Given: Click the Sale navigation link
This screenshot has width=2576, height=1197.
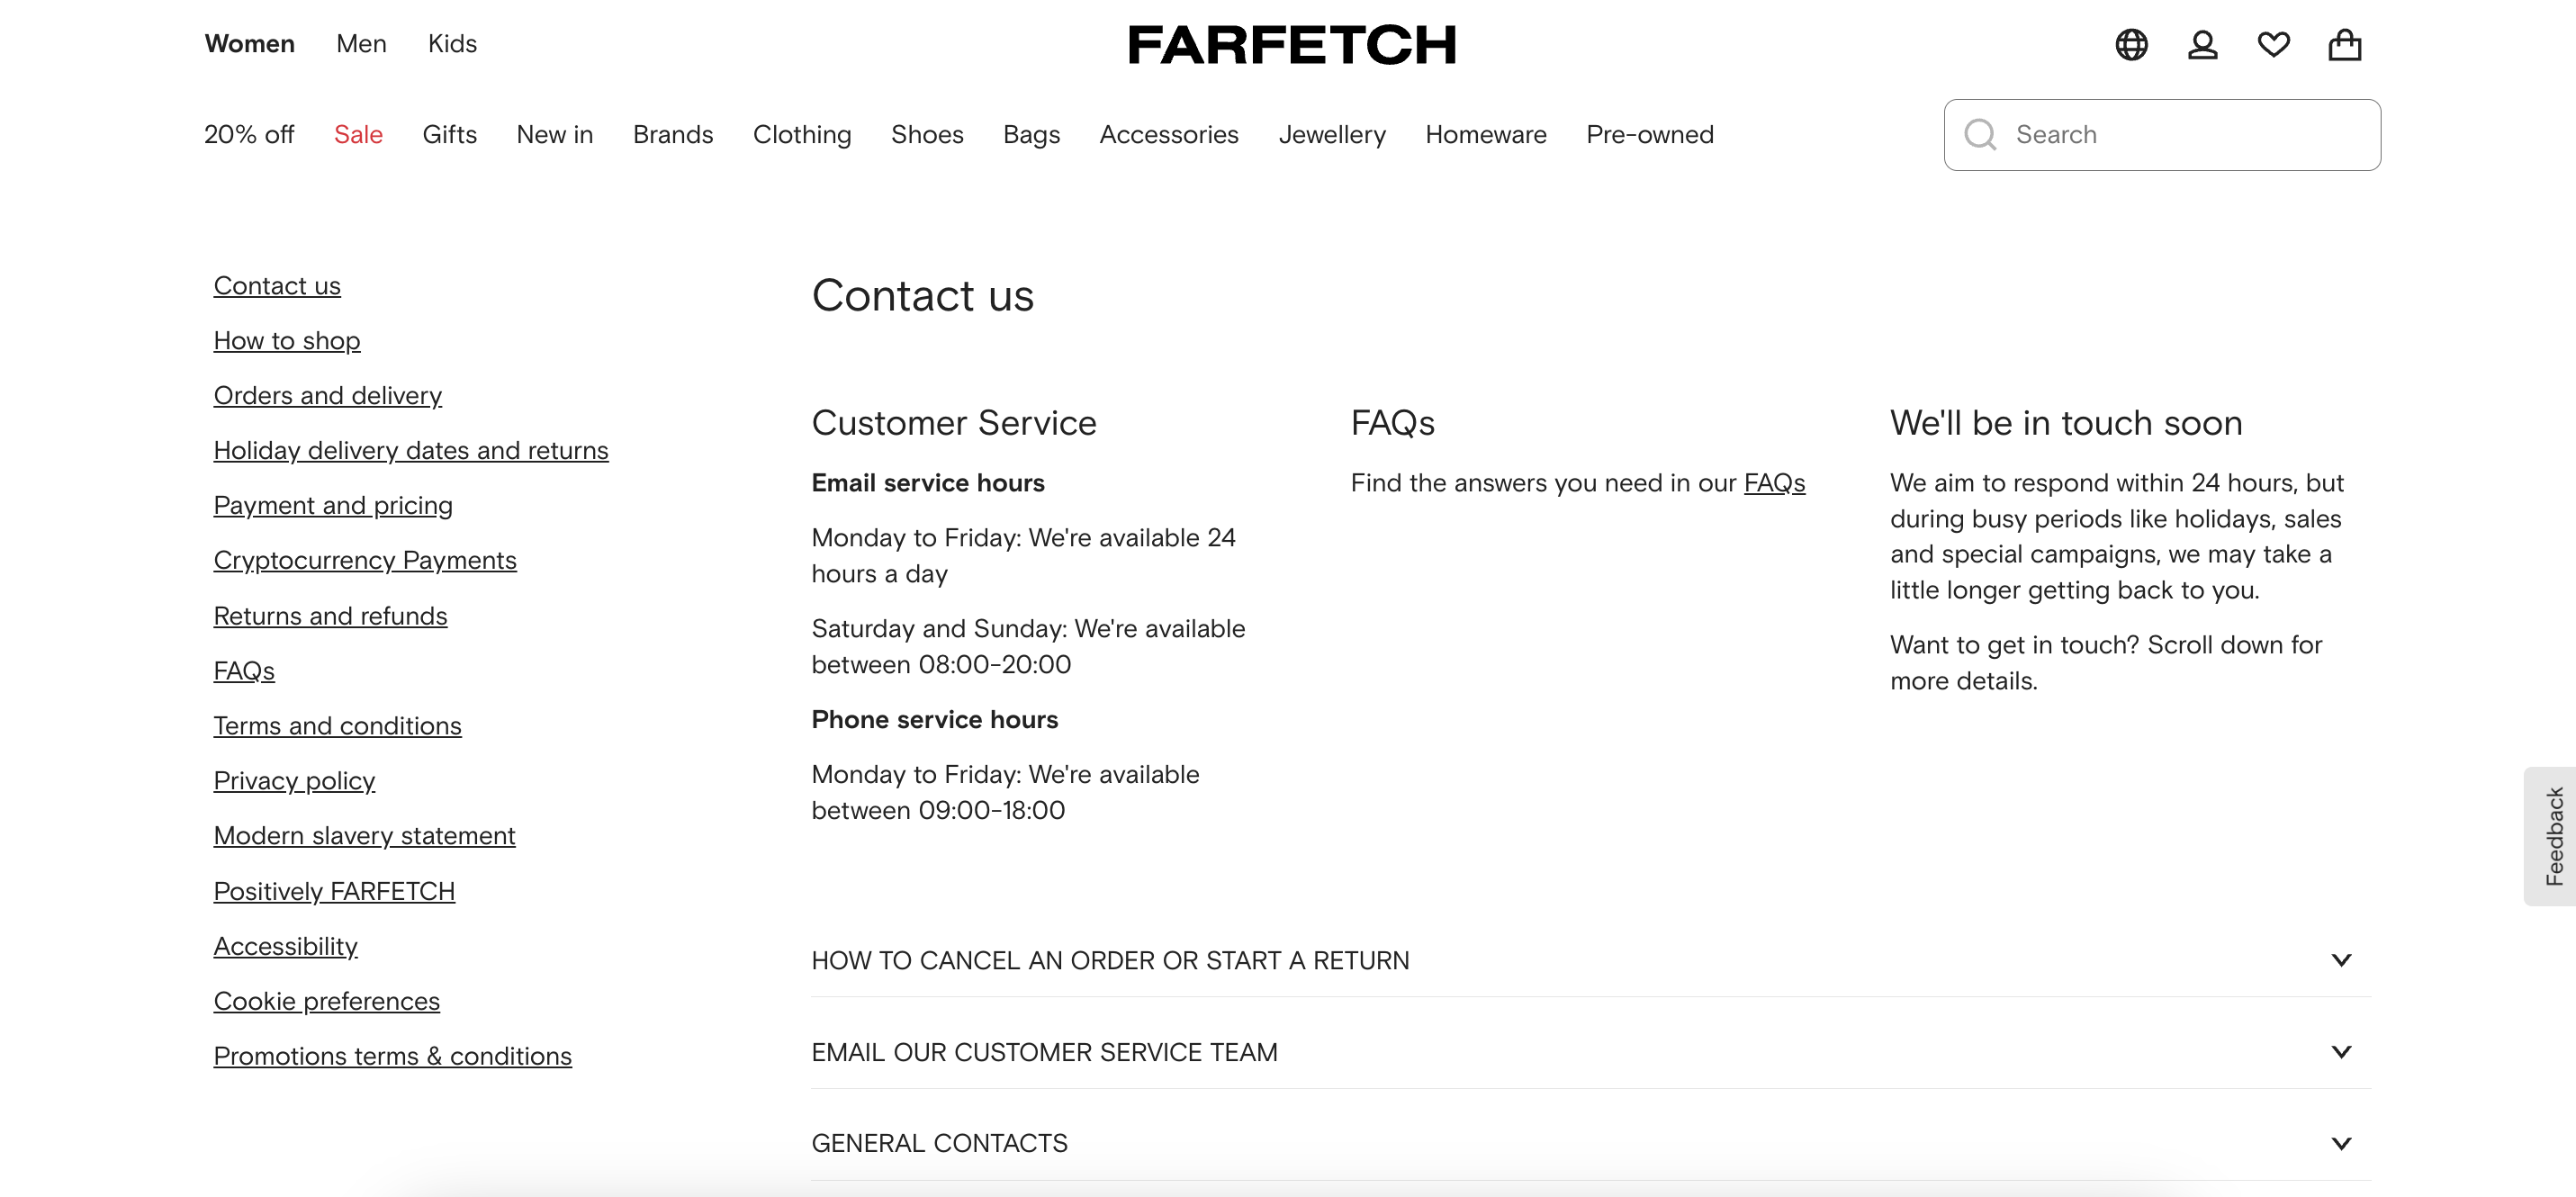Looking at the screenshot, I should pyautogui.click(x=356, y=135).
